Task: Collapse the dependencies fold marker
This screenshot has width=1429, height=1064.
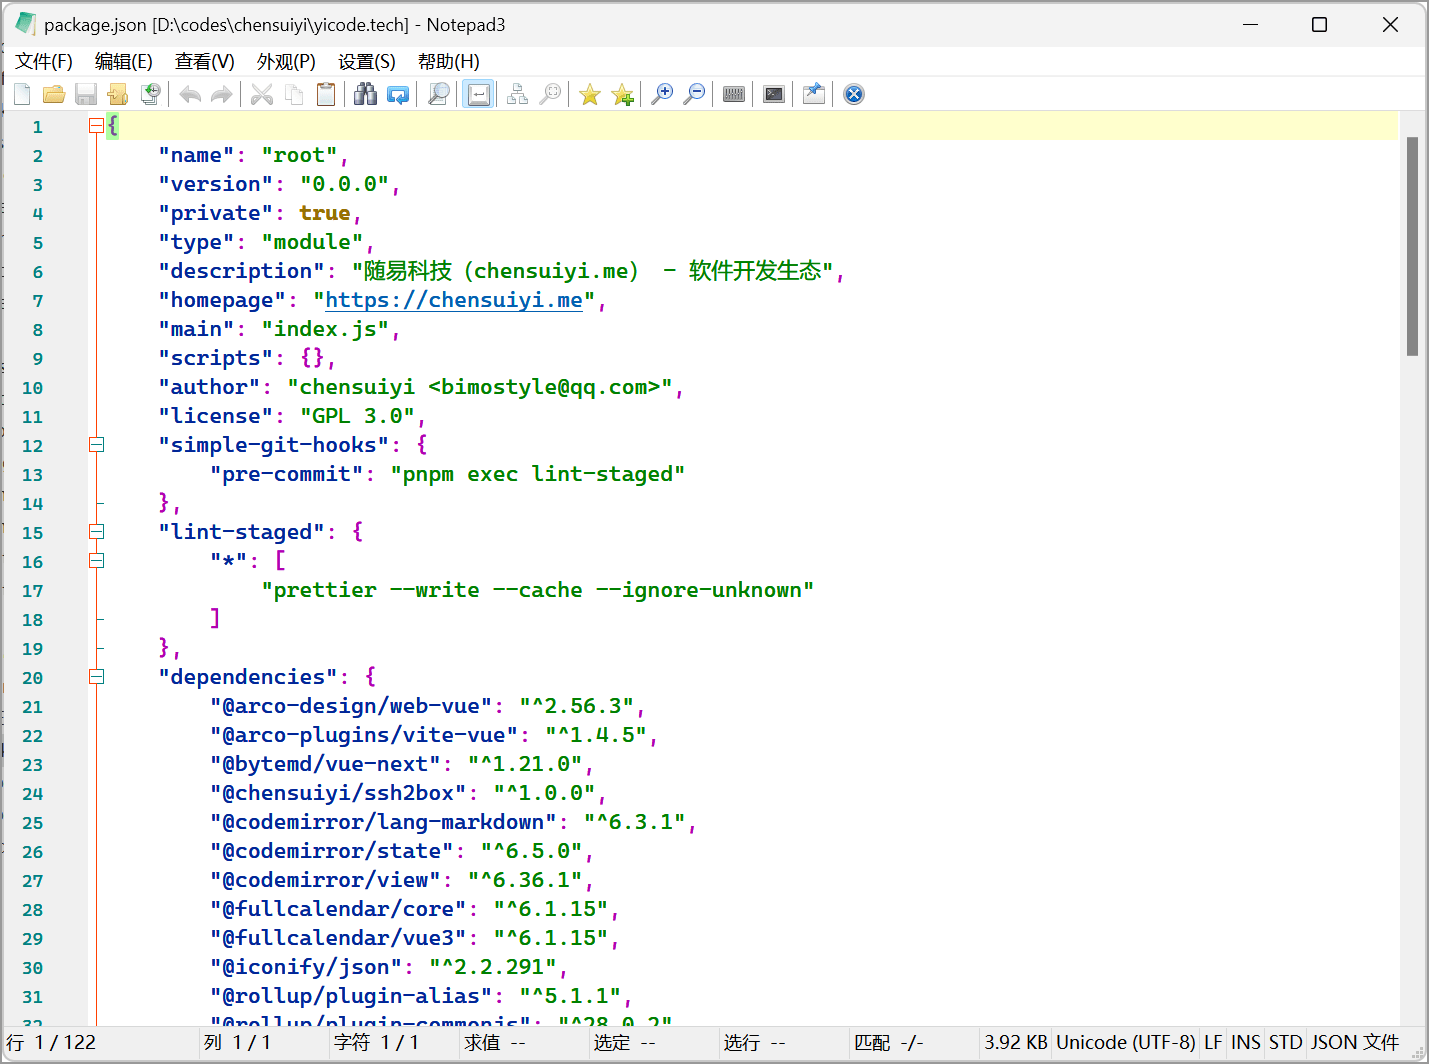Action: pyautogui.click(x=96, y=677)
